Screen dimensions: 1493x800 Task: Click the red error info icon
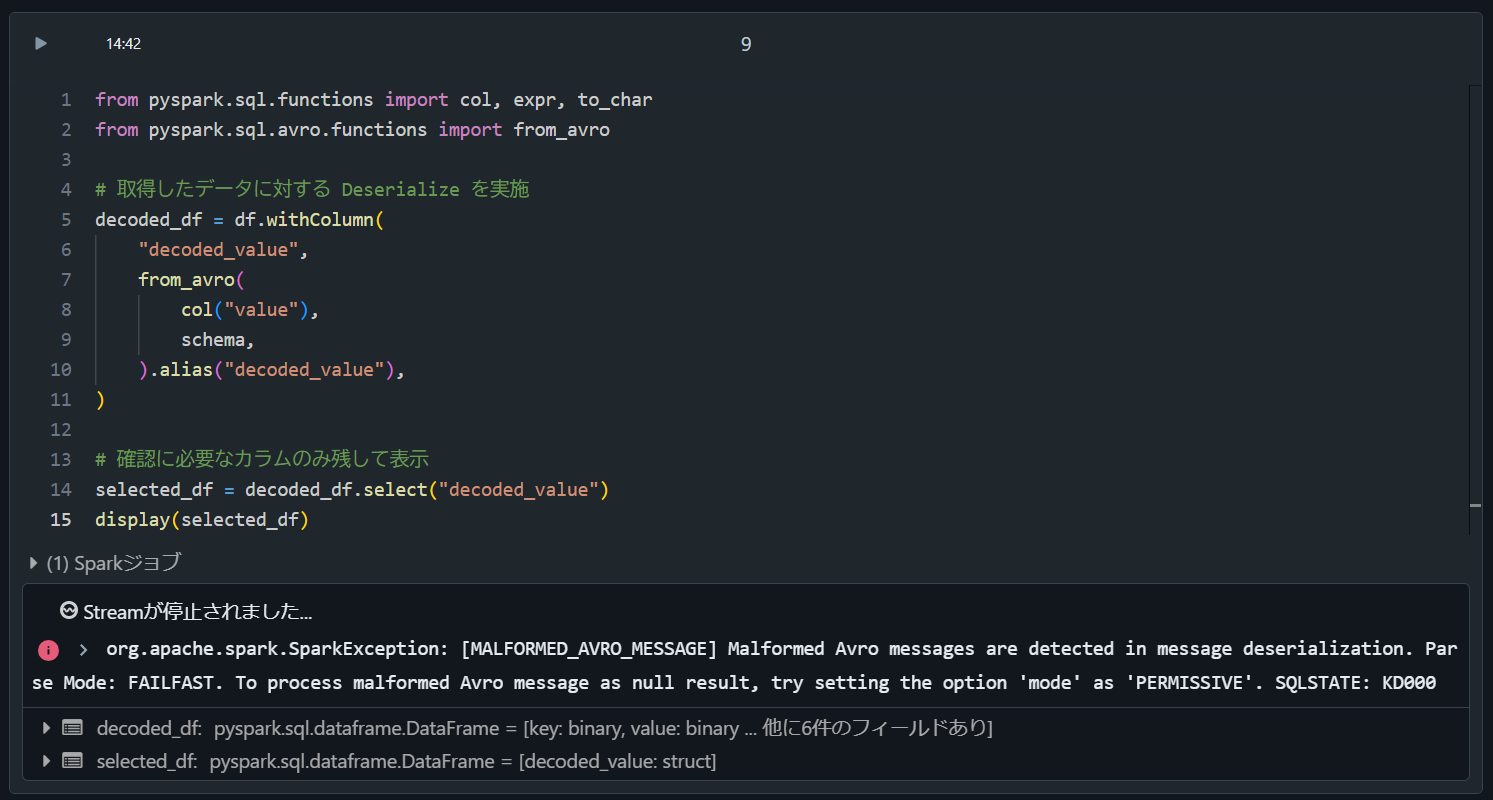click(48, 650)
